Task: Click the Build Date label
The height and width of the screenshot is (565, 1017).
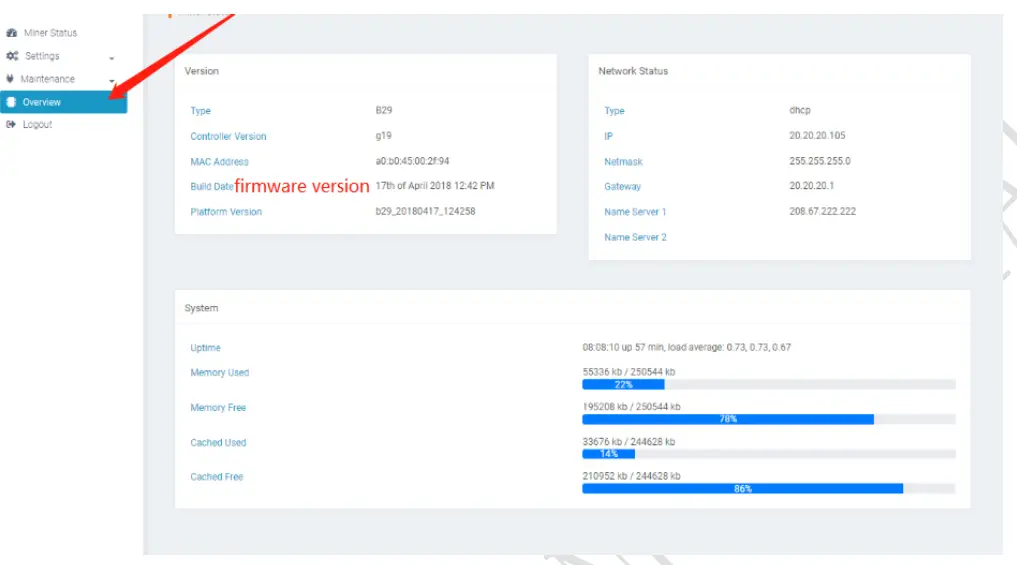Action: (211, 186)
